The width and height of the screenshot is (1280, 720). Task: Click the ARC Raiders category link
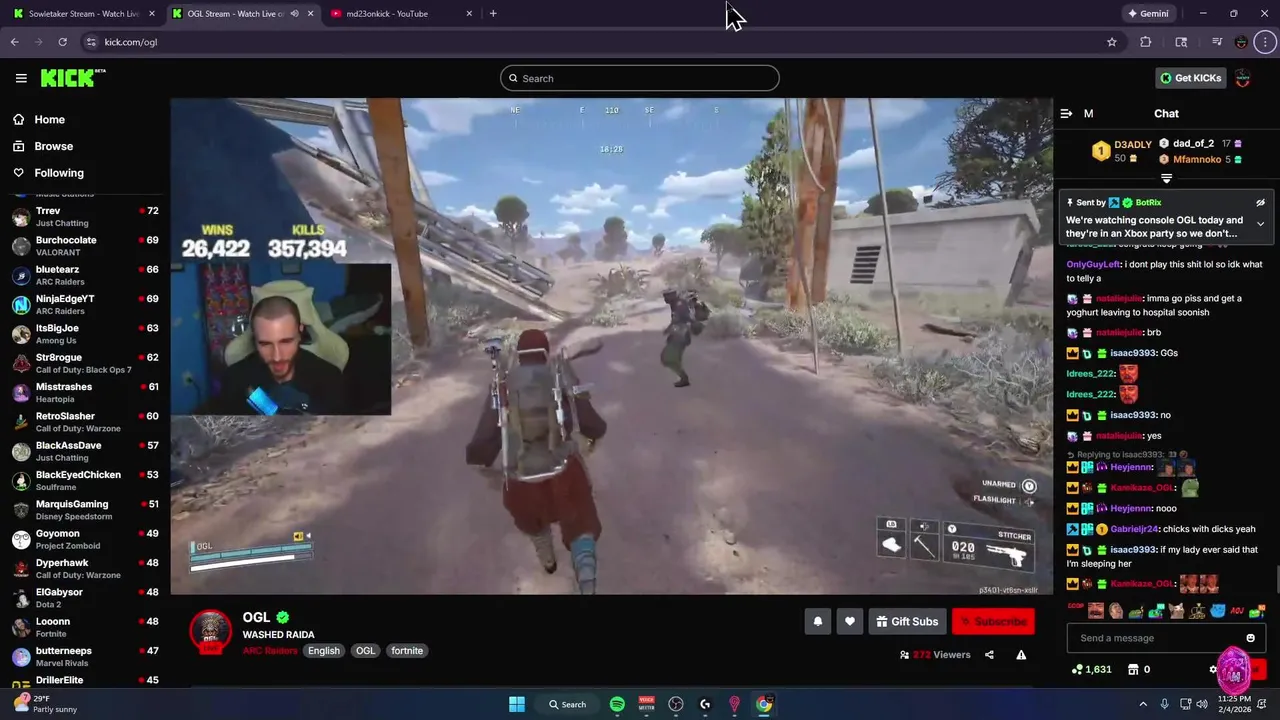pos(270,651)
